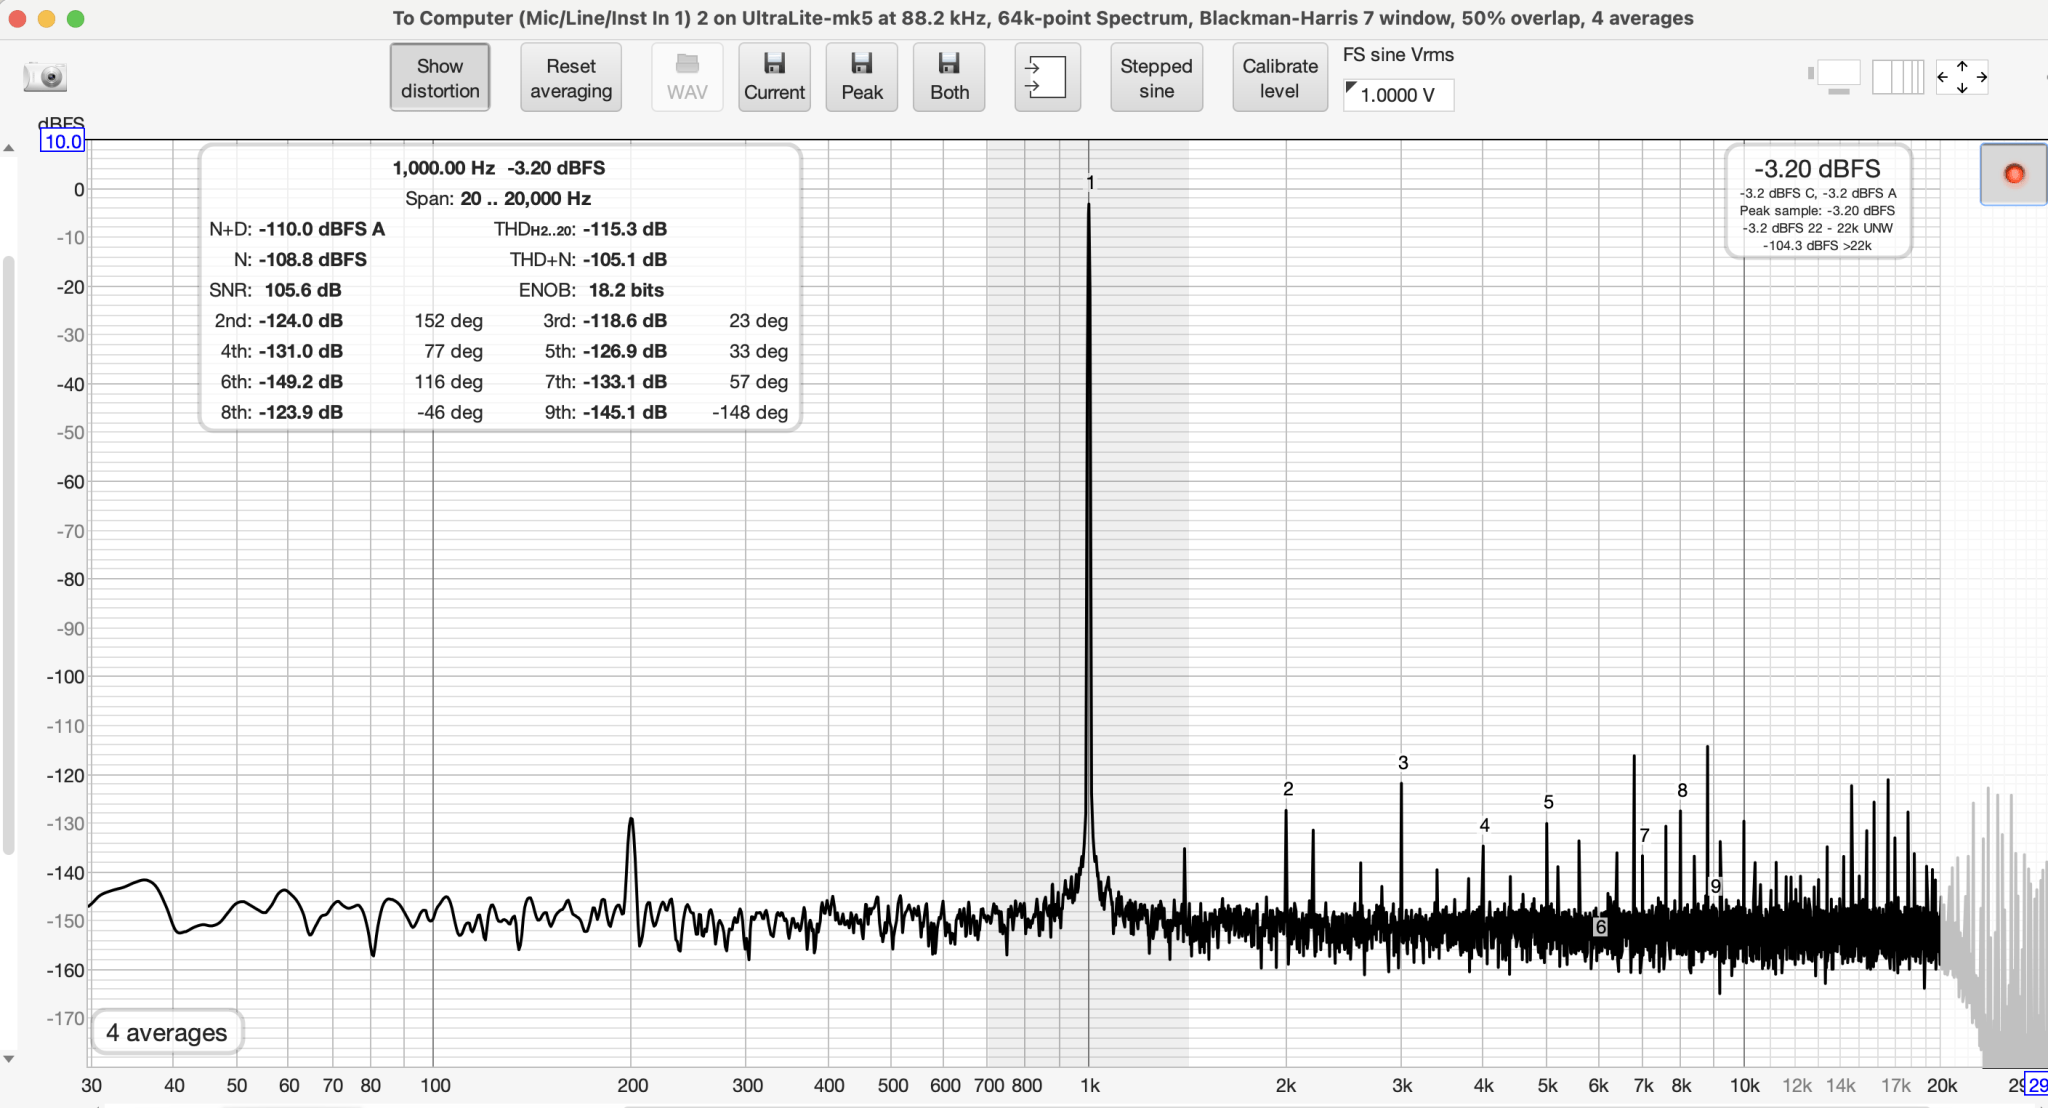Click the input selection arrows icon
This screenshot has height=1108, width=2048.
click(1047, 77)
